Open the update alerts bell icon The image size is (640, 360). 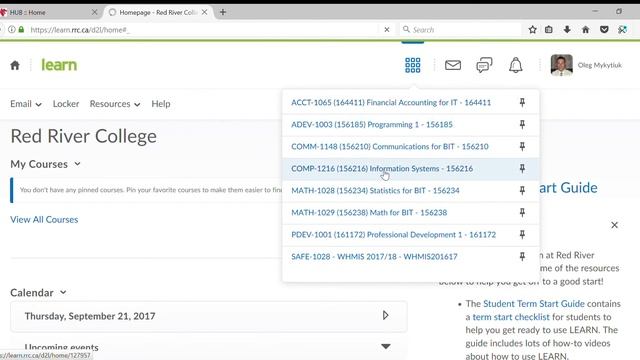click(x=516, y=65)
